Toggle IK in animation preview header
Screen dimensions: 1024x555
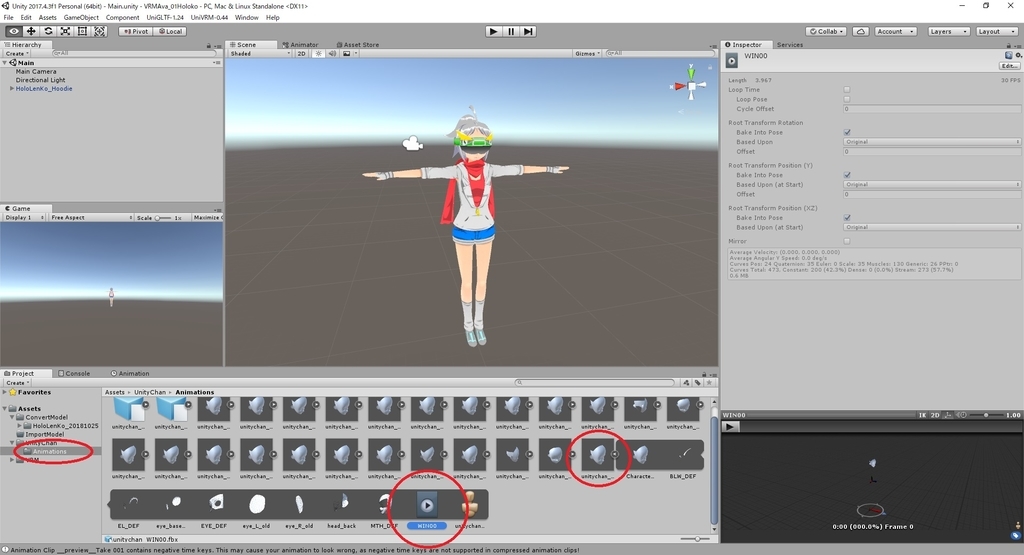[x=922, y=415]
